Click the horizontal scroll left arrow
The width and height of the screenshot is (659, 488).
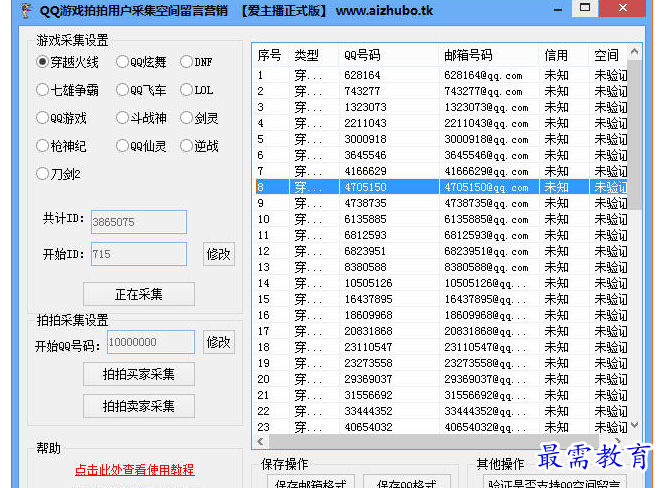coord(261,441)
